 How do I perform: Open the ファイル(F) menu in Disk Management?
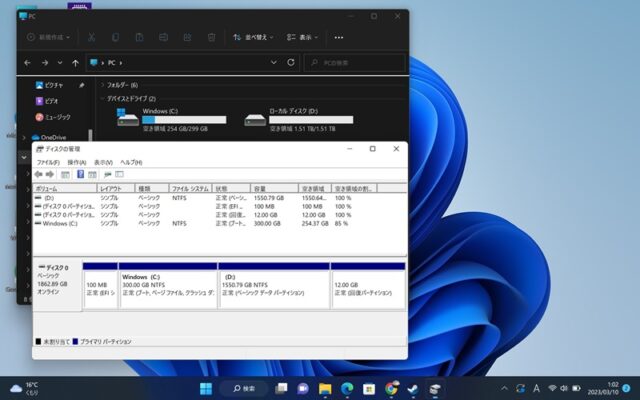click(48, 162)
